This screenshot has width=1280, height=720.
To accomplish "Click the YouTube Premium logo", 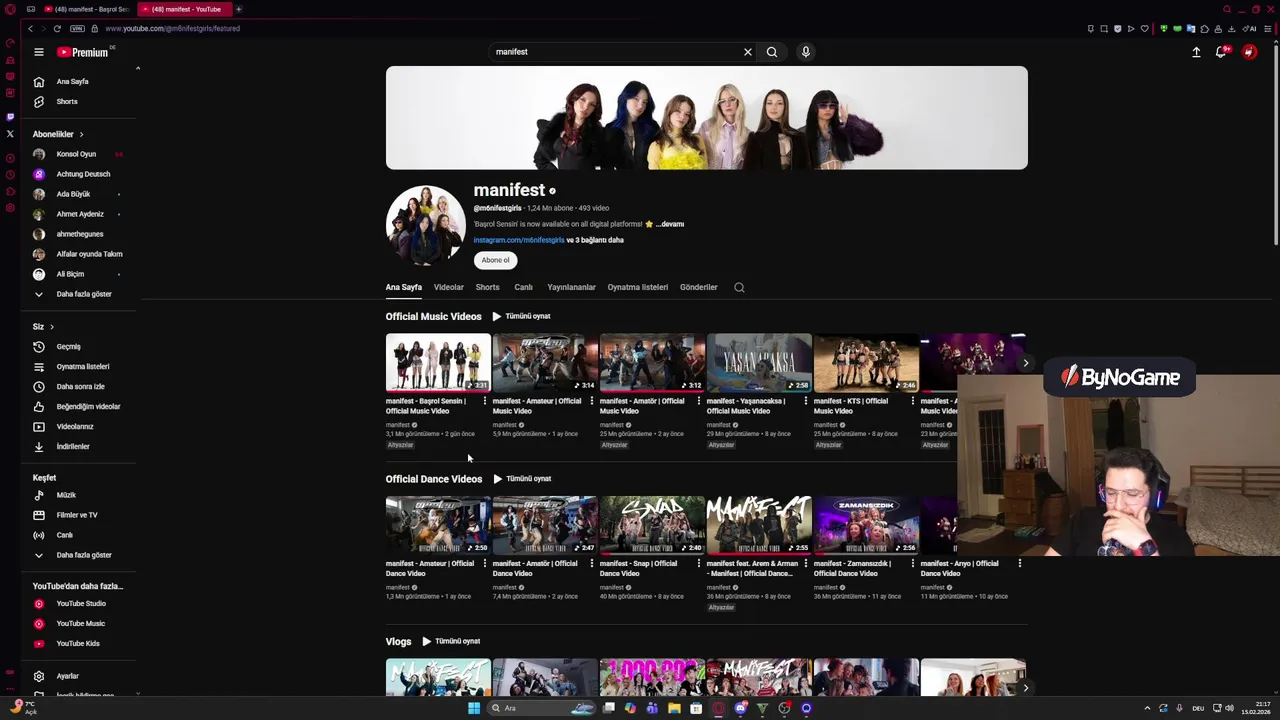I will 83,52.
